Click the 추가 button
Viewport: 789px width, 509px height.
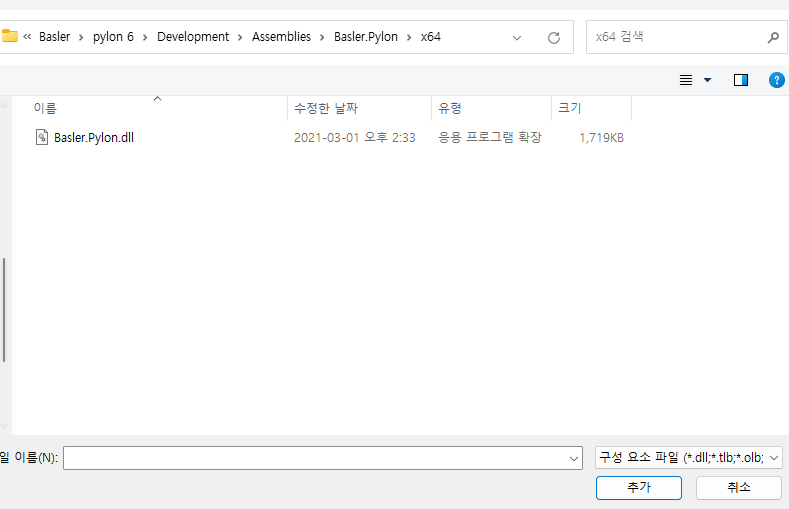[639, 487]
